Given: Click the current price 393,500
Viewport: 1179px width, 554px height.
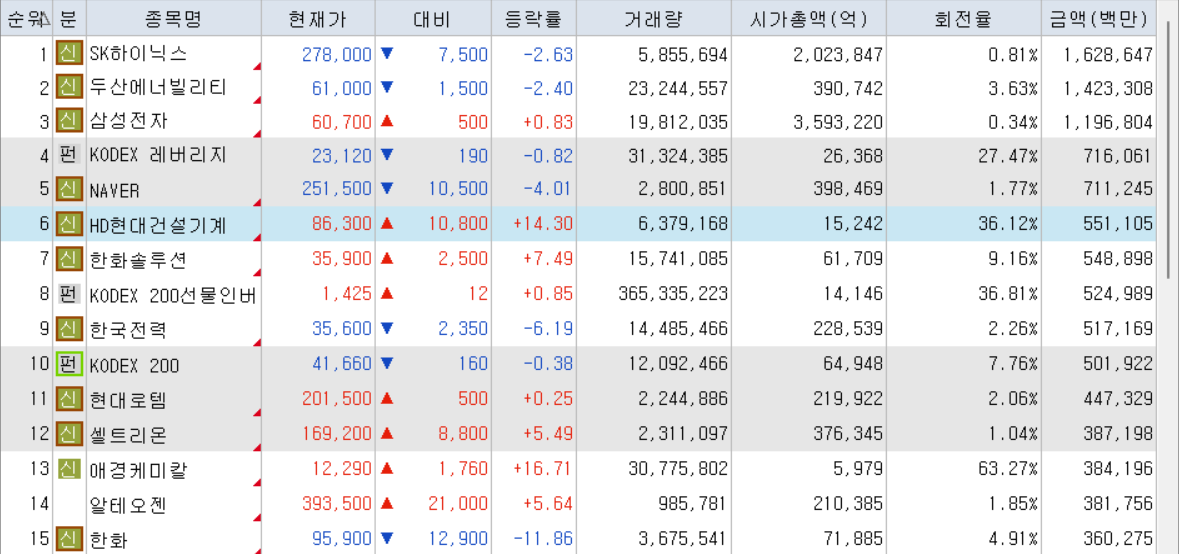Looking at the screenshot, I should (x=337, y=504).
